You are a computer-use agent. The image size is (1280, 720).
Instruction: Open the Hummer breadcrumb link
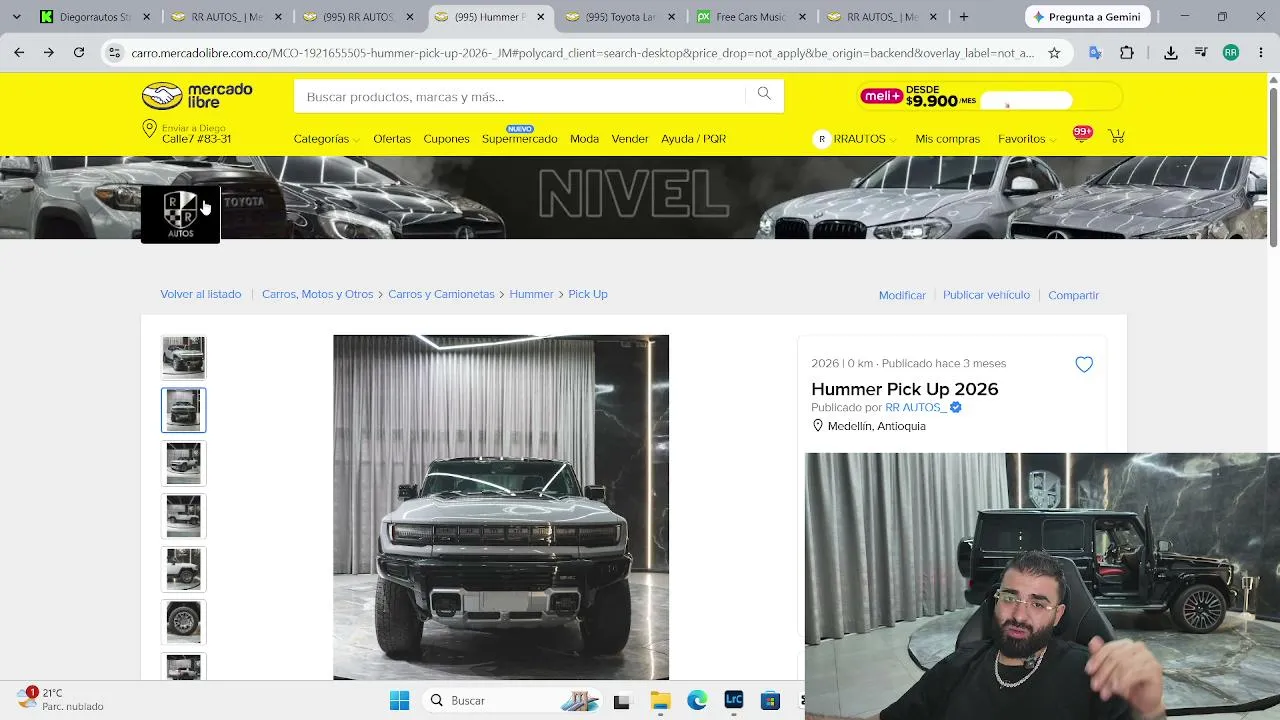click(x=531, y=294)
